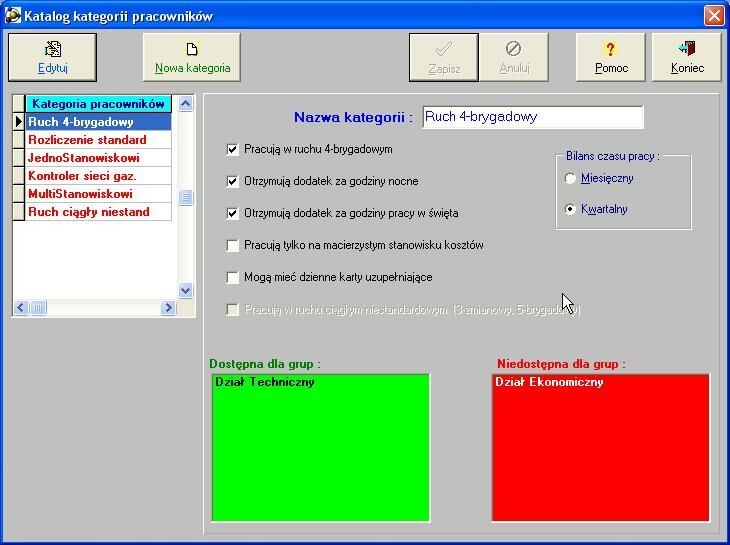Click the Nazwa kategorii input field
The height and width of the screenshot is (545, 730).
click(533, 117)
